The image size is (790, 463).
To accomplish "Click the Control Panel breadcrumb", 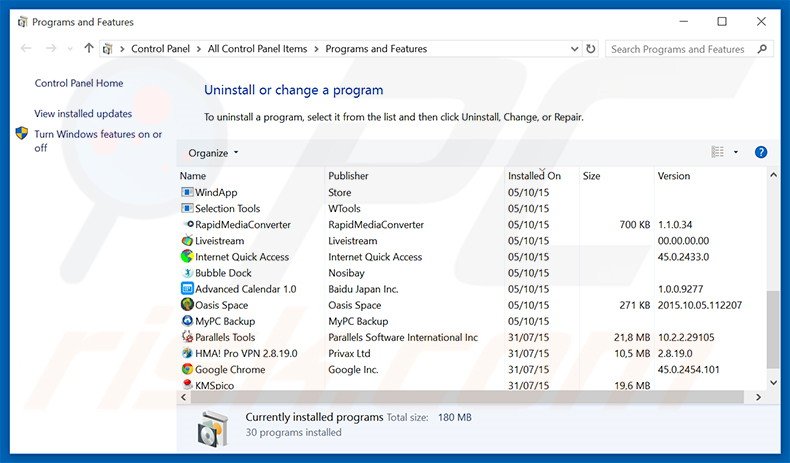I will tap(160, 49).
